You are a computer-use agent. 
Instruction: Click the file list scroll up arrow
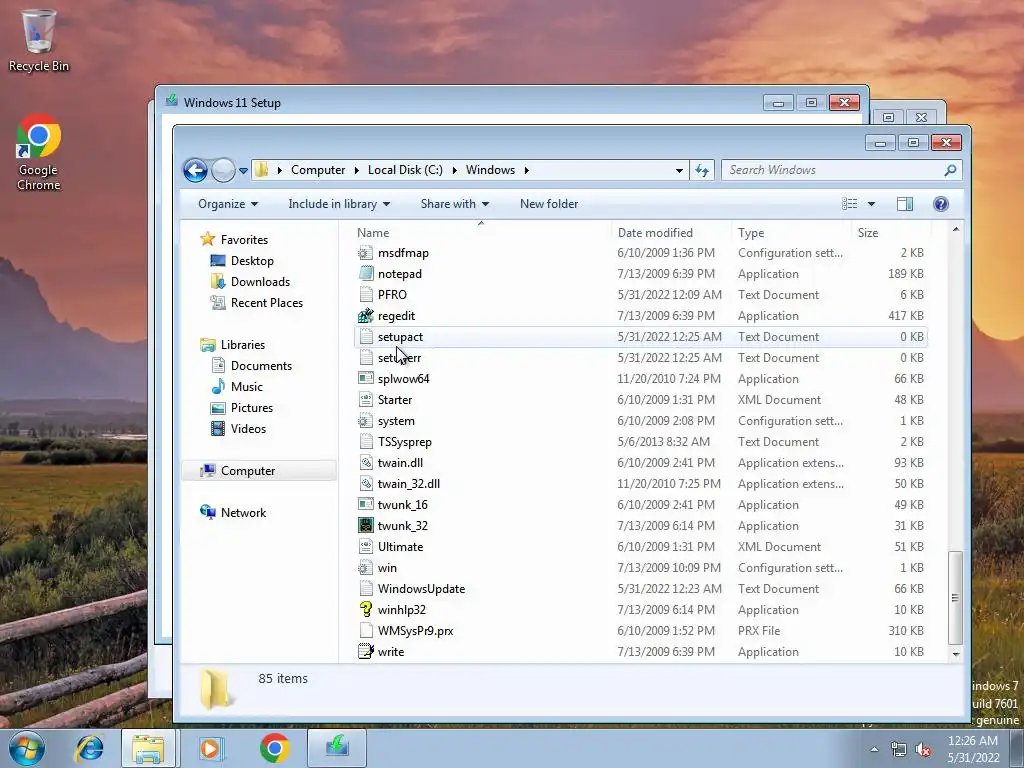tap(956, 229)
